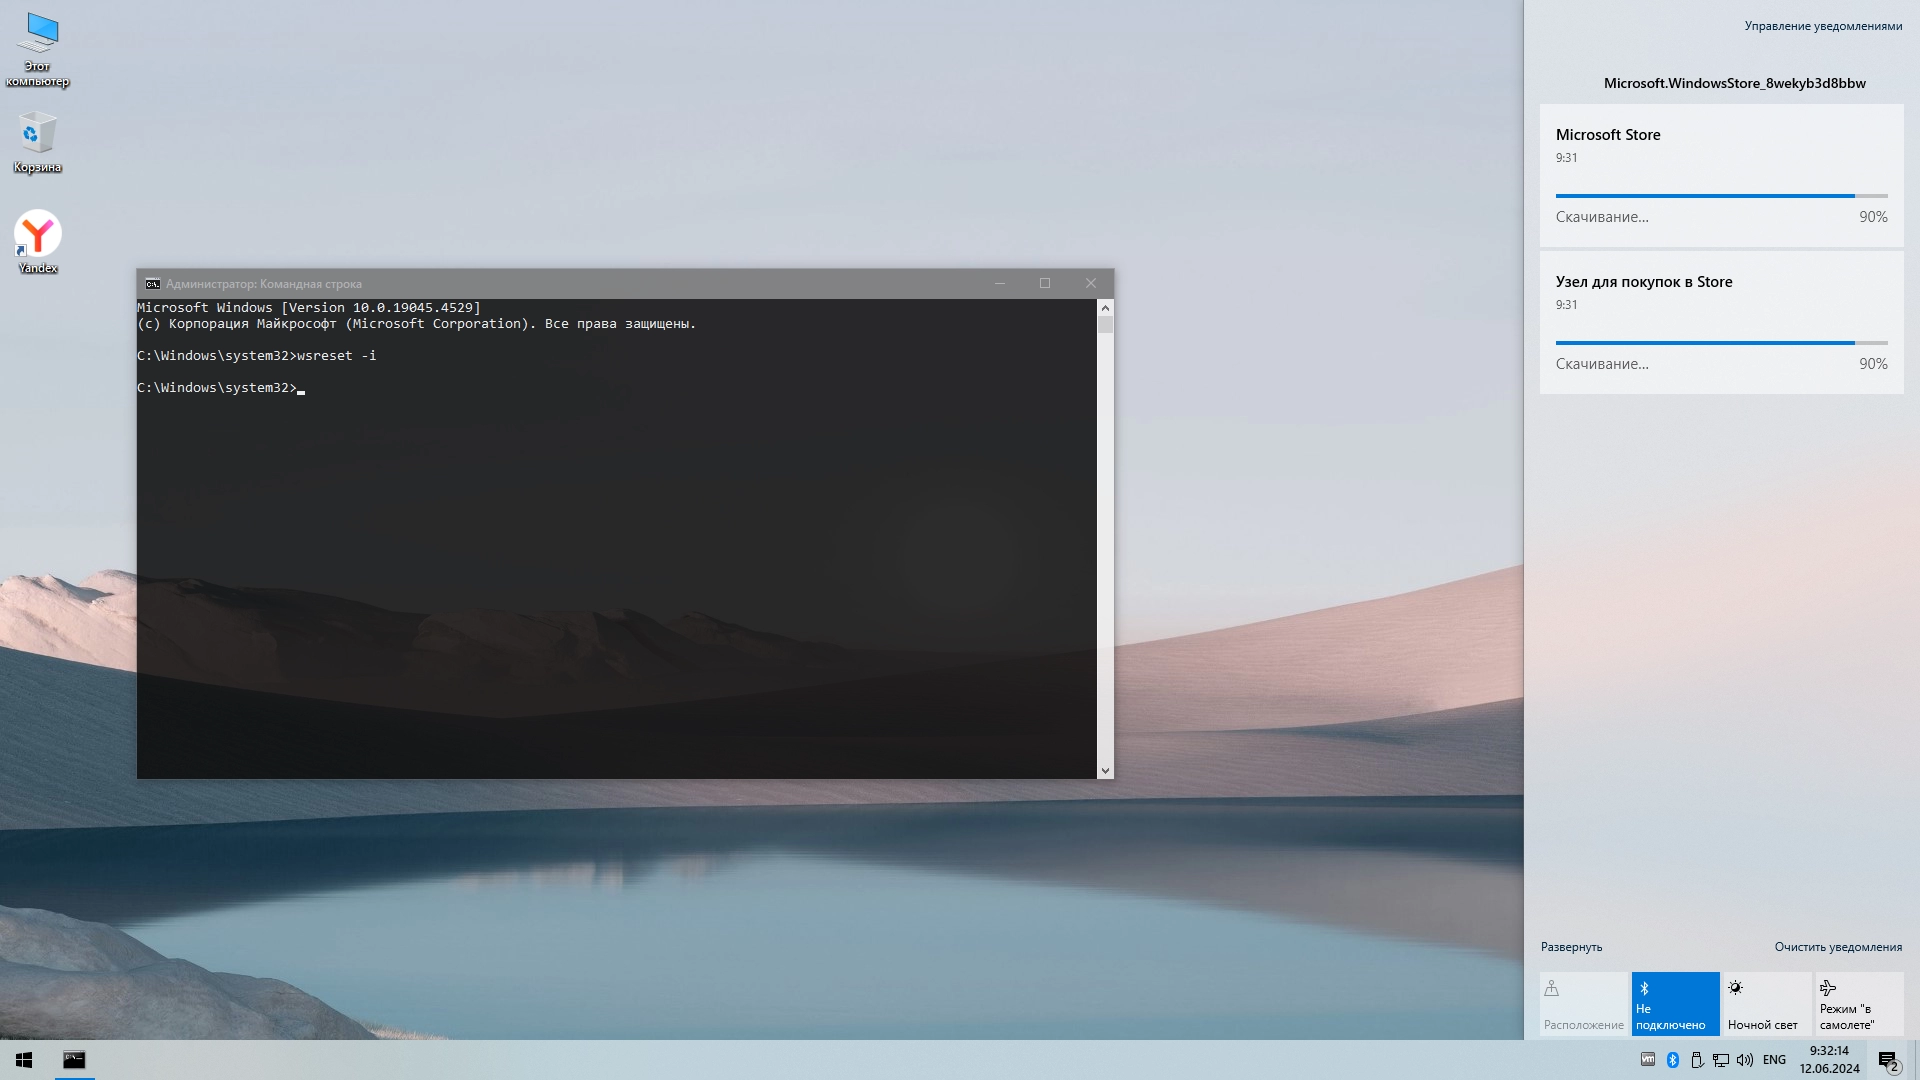
Task: Click the Command Prompt scrollbar down arrow
Action: 1105,771
